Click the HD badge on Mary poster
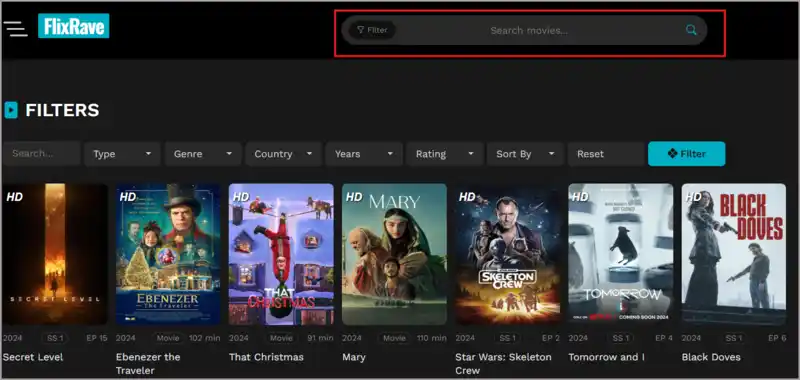The width and height of the screenshot is (800, 380). tap(354, 197)
